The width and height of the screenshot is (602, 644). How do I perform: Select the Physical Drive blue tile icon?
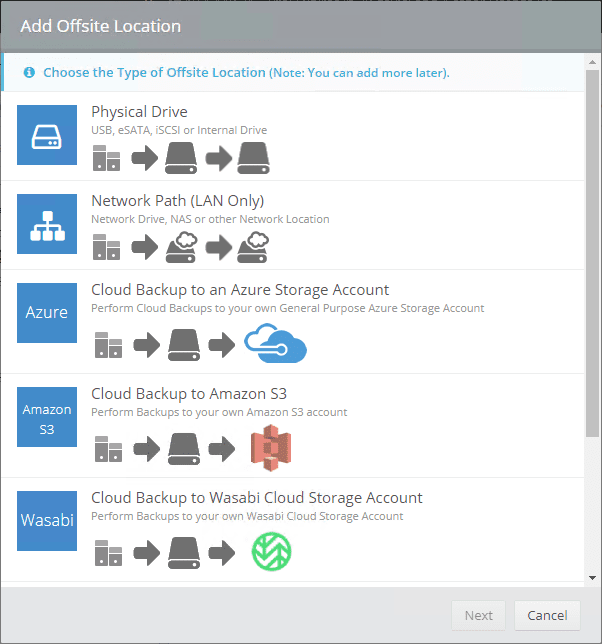pos(47,135)
